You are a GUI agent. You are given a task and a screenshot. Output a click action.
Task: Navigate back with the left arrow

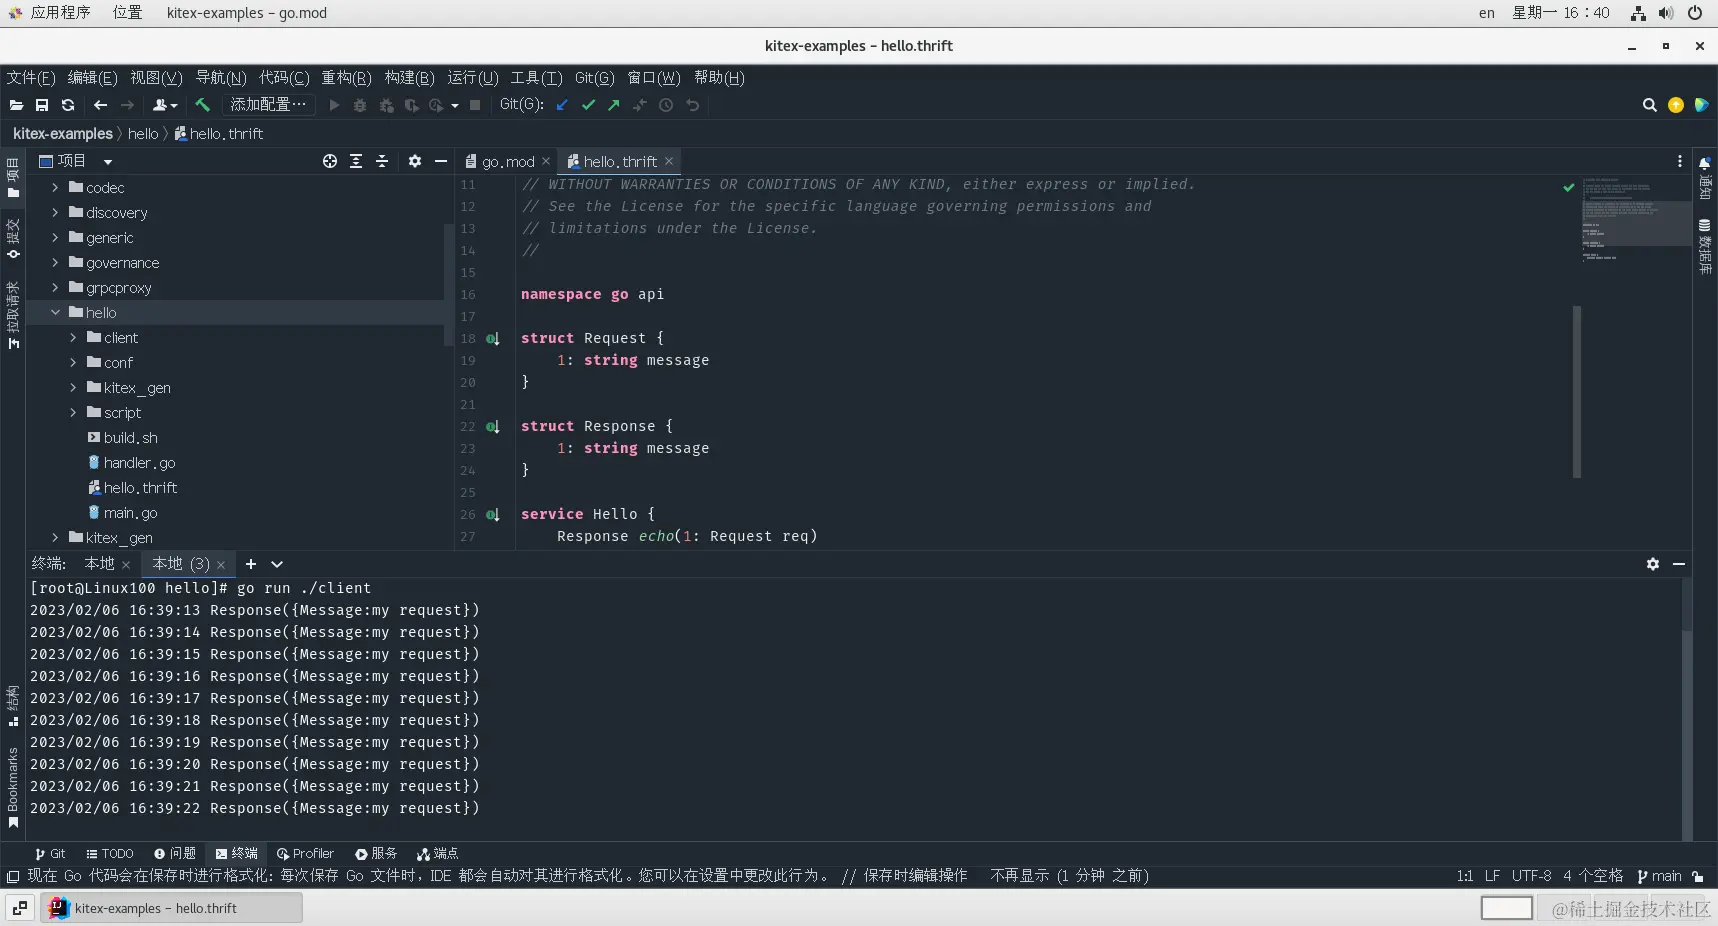[100, 105]
